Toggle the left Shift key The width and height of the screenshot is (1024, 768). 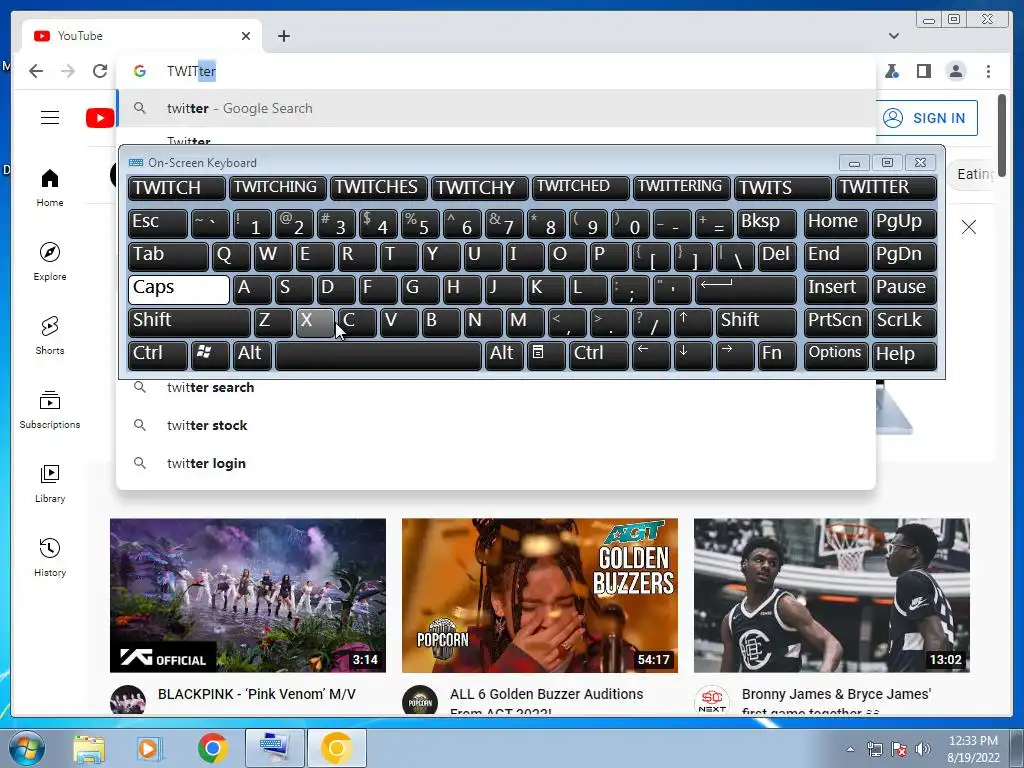pyautogui.click(x=189, y=323)
